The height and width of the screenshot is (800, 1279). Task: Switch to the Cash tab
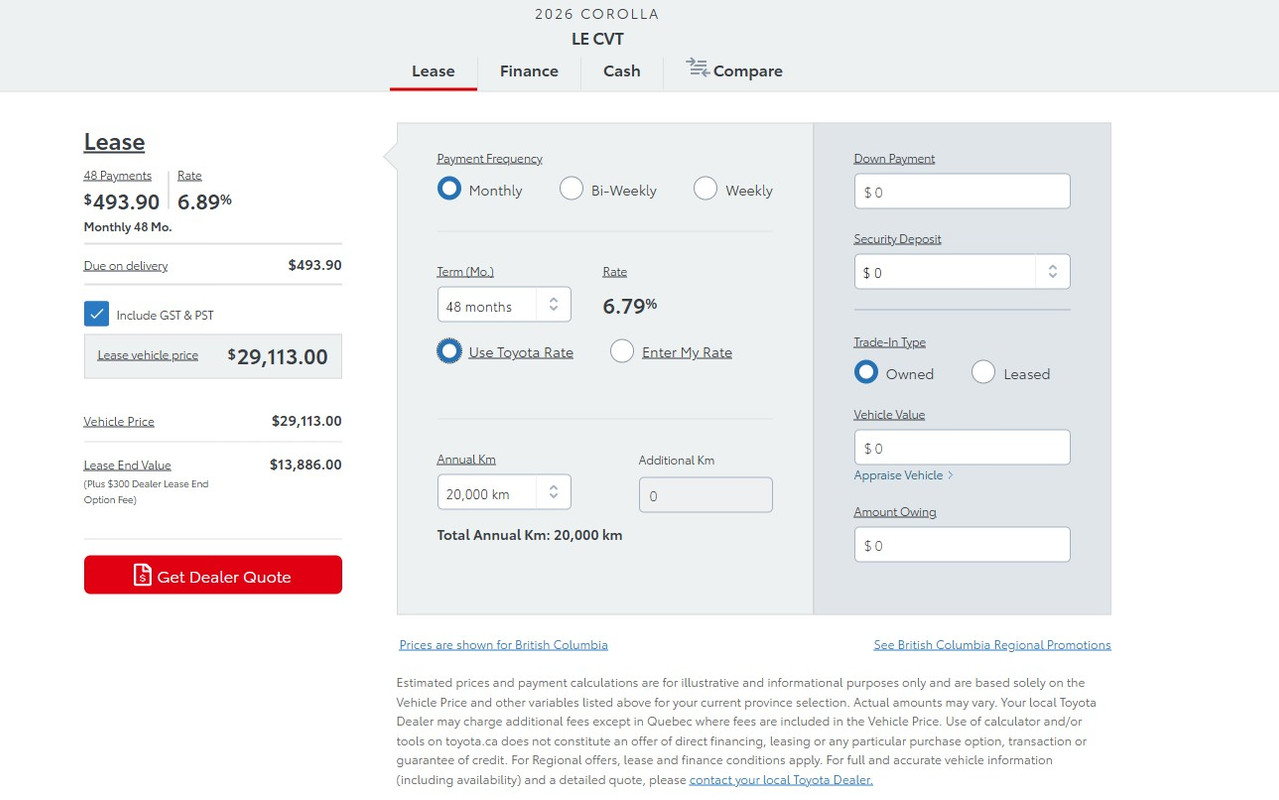[622, 70]
